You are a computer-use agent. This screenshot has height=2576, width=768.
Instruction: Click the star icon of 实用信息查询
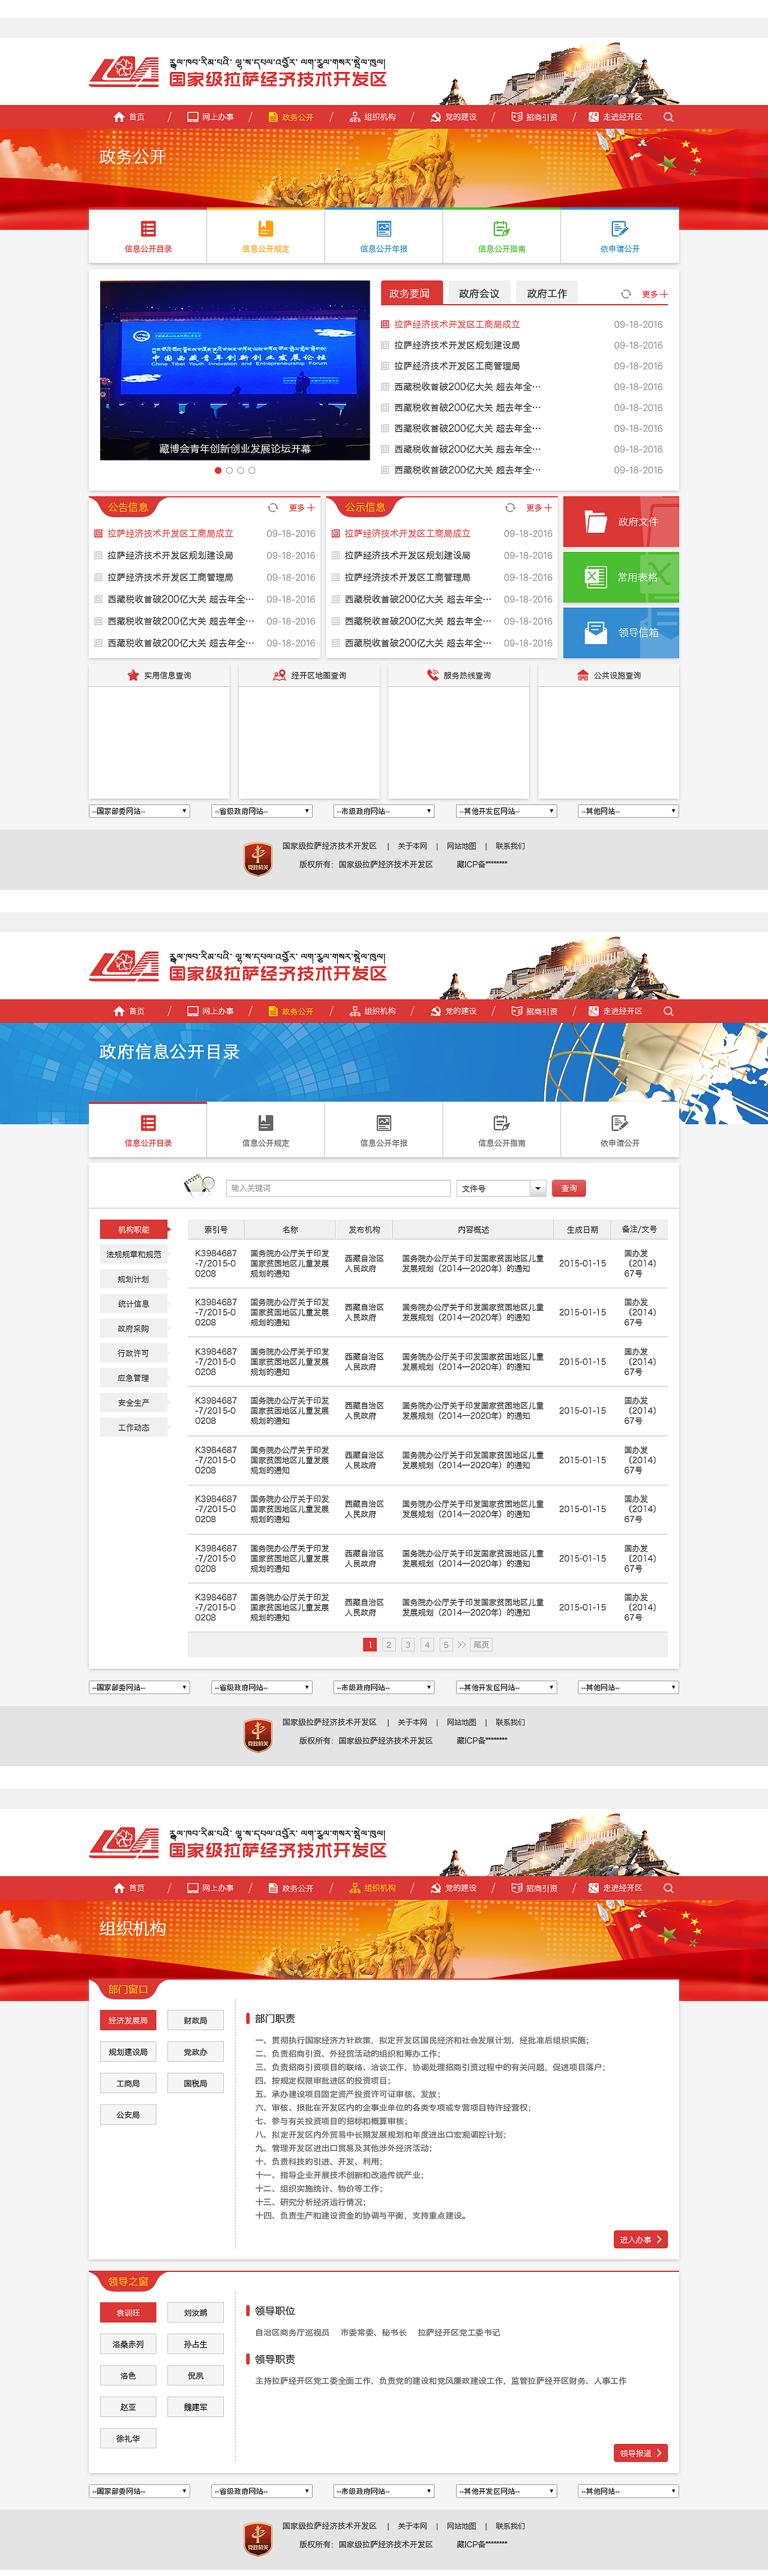pos(133,675)
